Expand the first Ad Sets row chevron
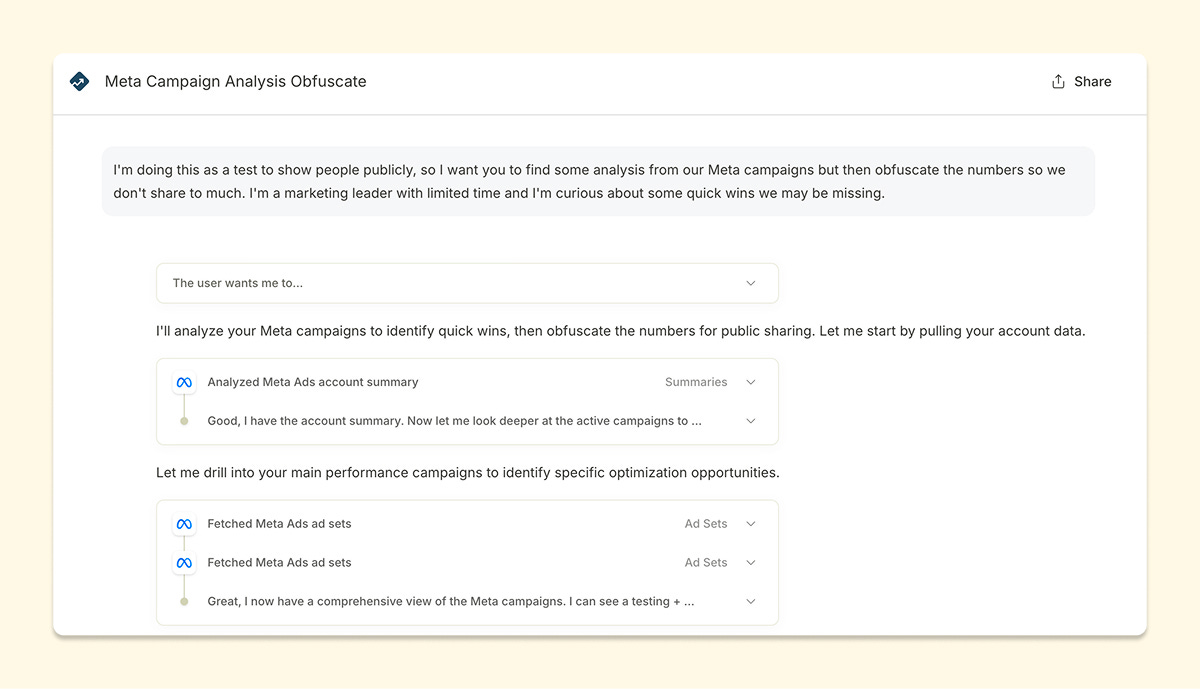 click(x=751, y=524)
